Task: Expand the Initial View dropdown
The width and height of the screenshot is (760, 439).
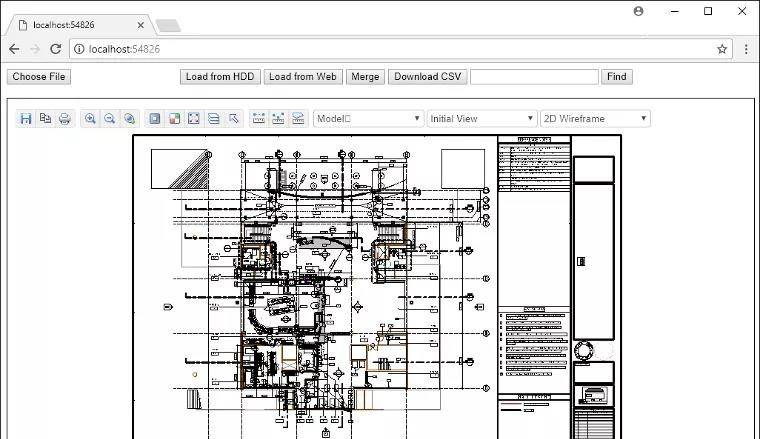Action: click(x=481, y=119)
